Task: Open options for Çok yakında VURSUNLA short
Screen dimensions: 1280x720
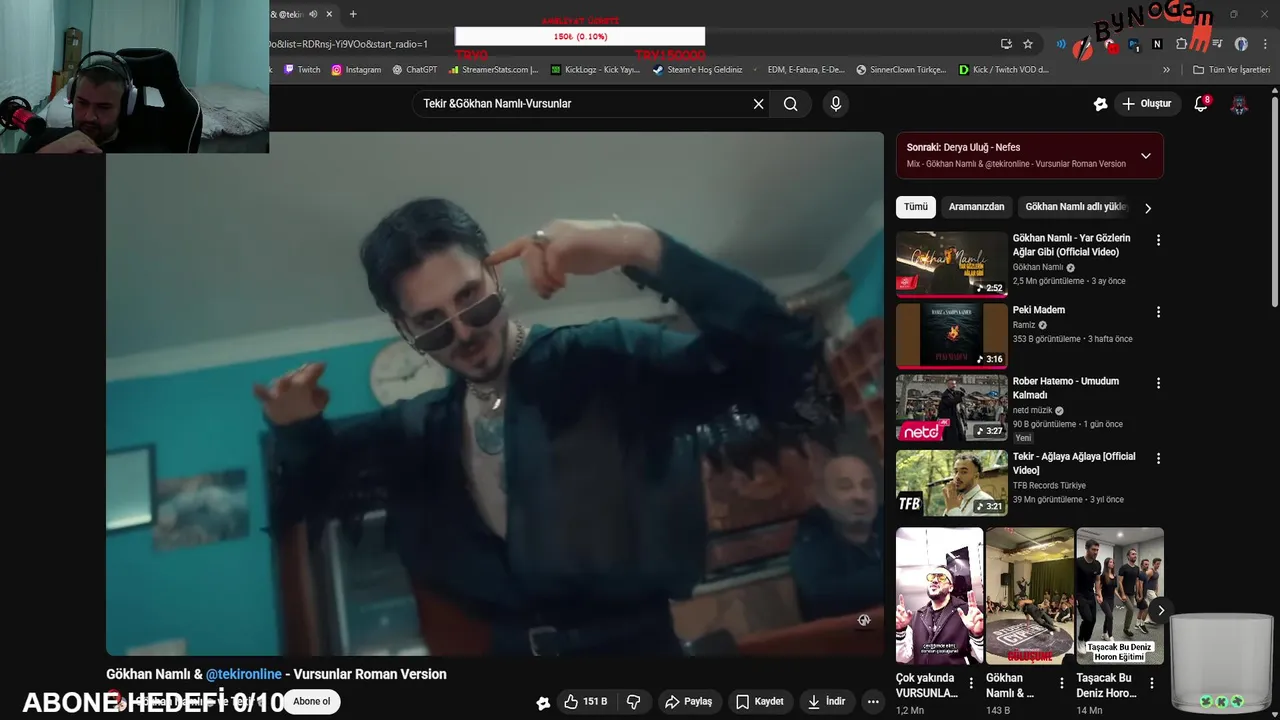Action: click(x=971, y=684)
